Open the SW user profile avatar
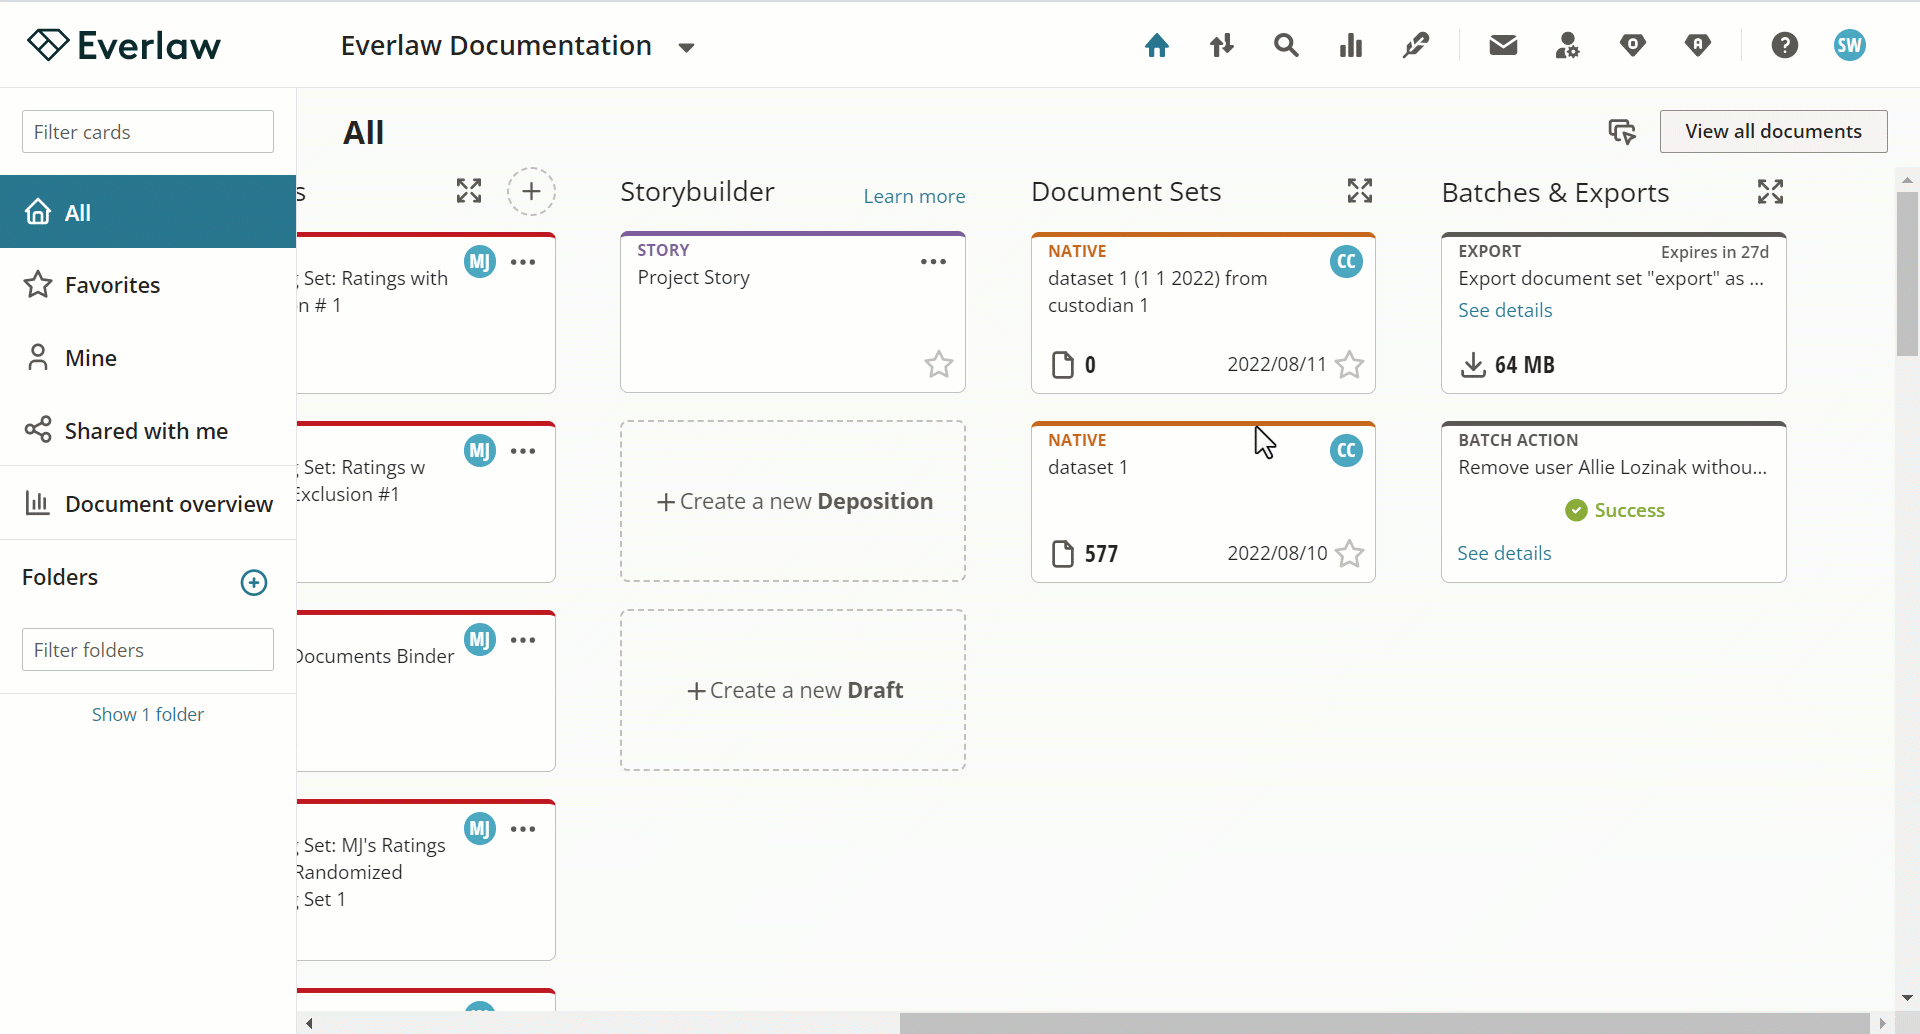1920x1034 pixels. (x=1850, y=45)
